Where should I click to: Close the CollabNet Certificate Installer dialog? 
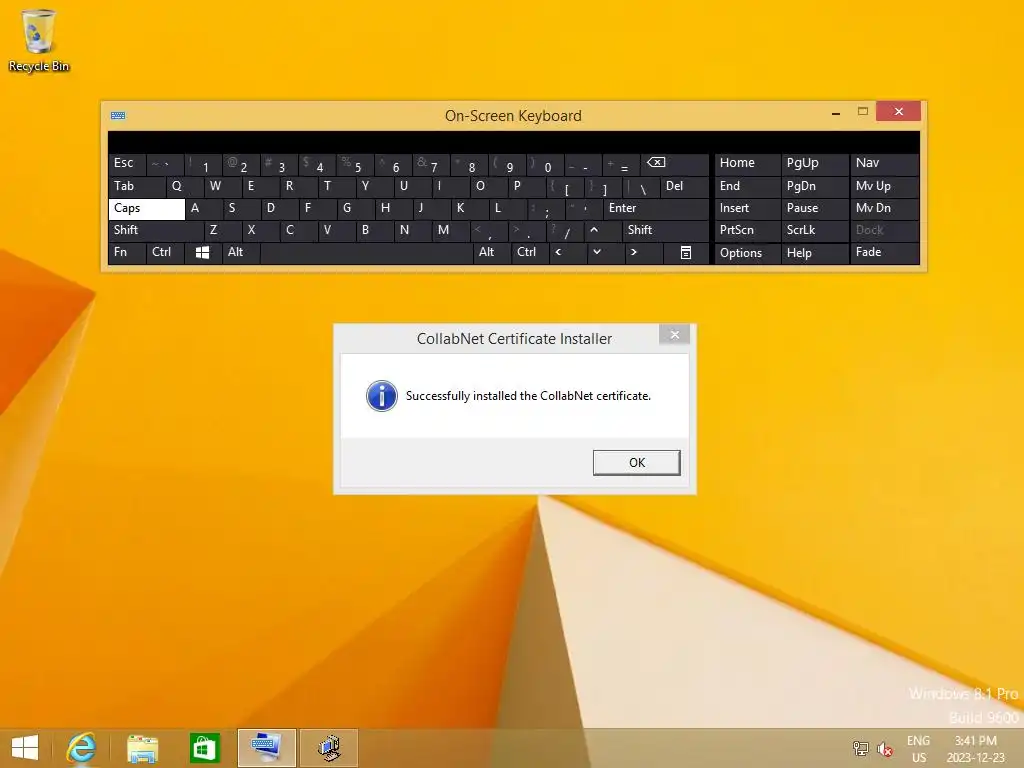[675, 334]
